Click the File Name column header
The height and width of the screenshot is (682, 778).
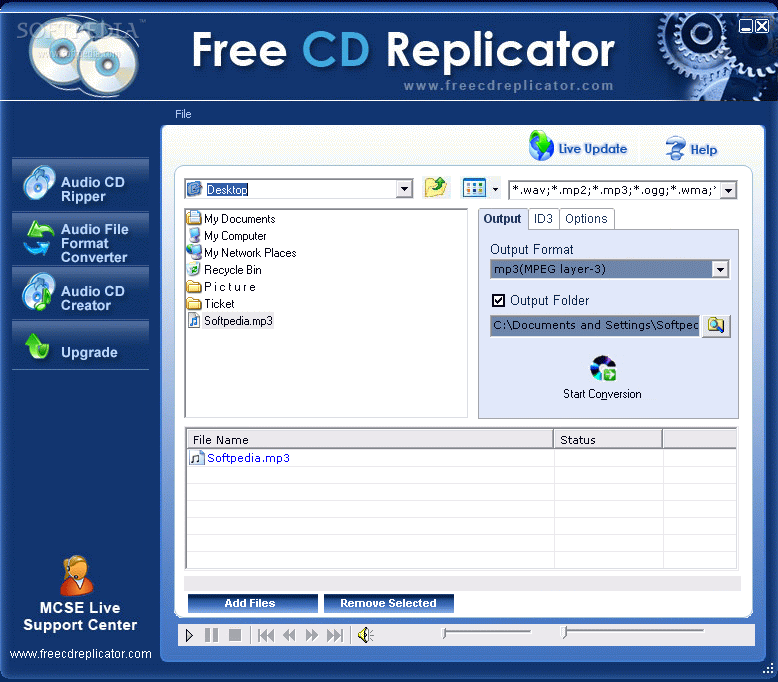[x=370, y=440]
